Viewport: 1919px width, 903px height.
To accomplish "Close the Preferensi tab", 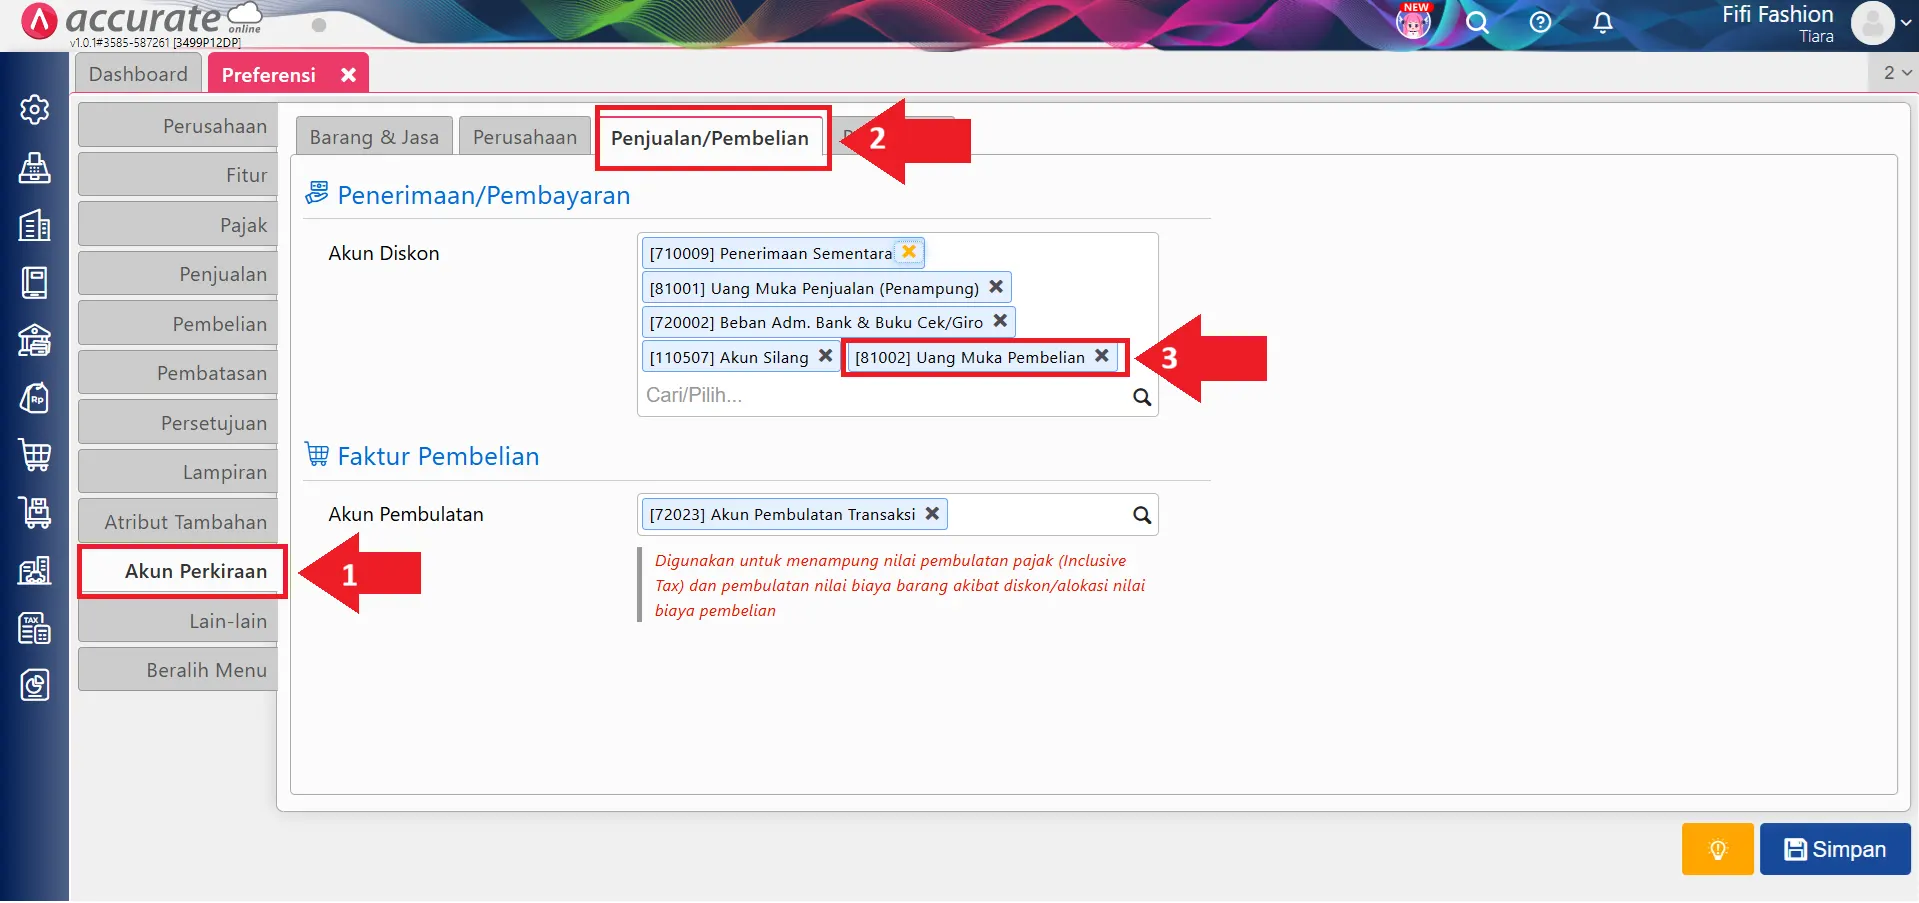I will (x=348, y=75).
